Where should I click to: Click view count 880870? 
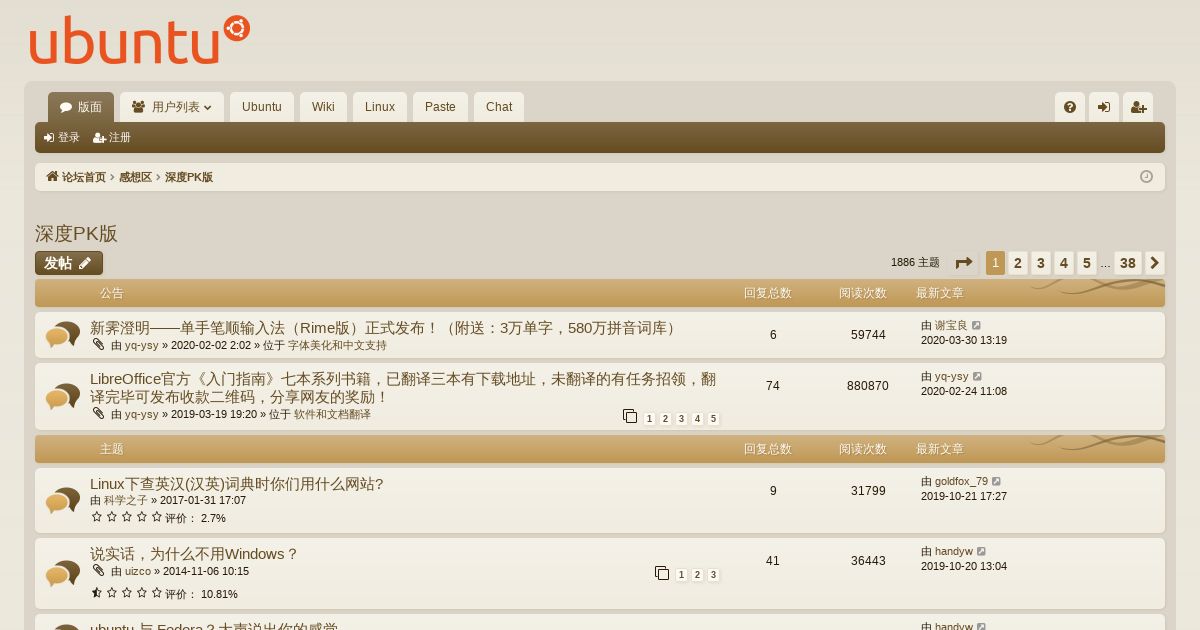[868, 386]
